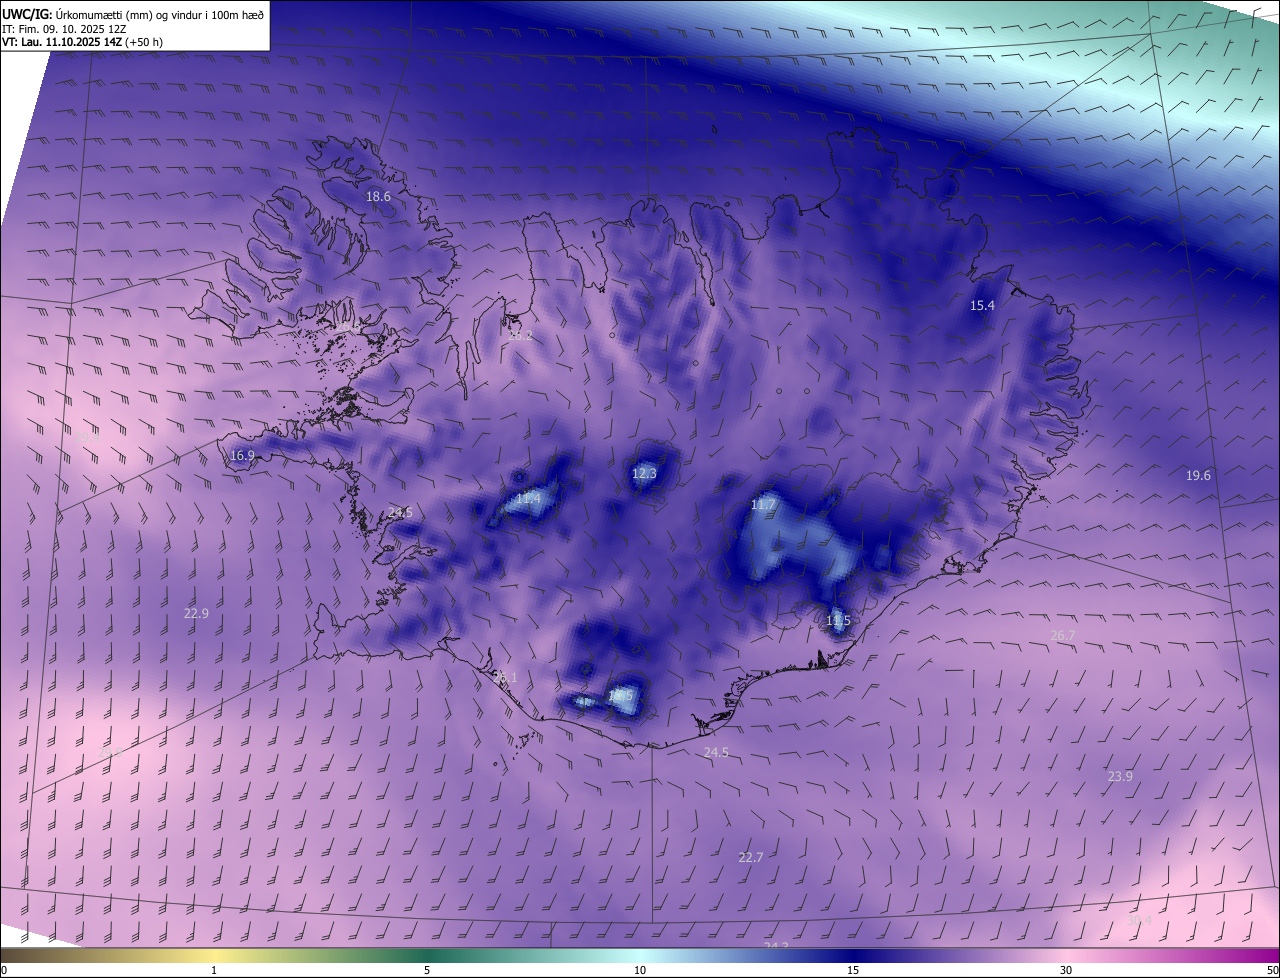Image resolution: width=1280 pixels, height=978 pixels.
Task: Click the 11.4 minimum value label
Action: coord(528,498)
